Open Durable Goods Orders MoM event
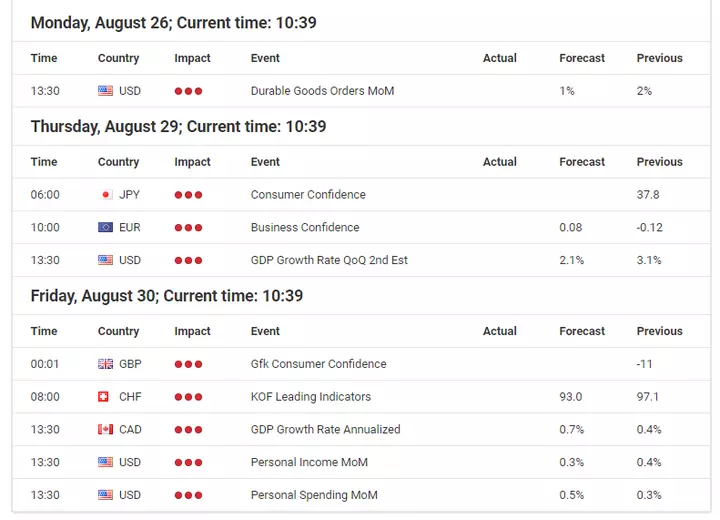 click(322, 91)
